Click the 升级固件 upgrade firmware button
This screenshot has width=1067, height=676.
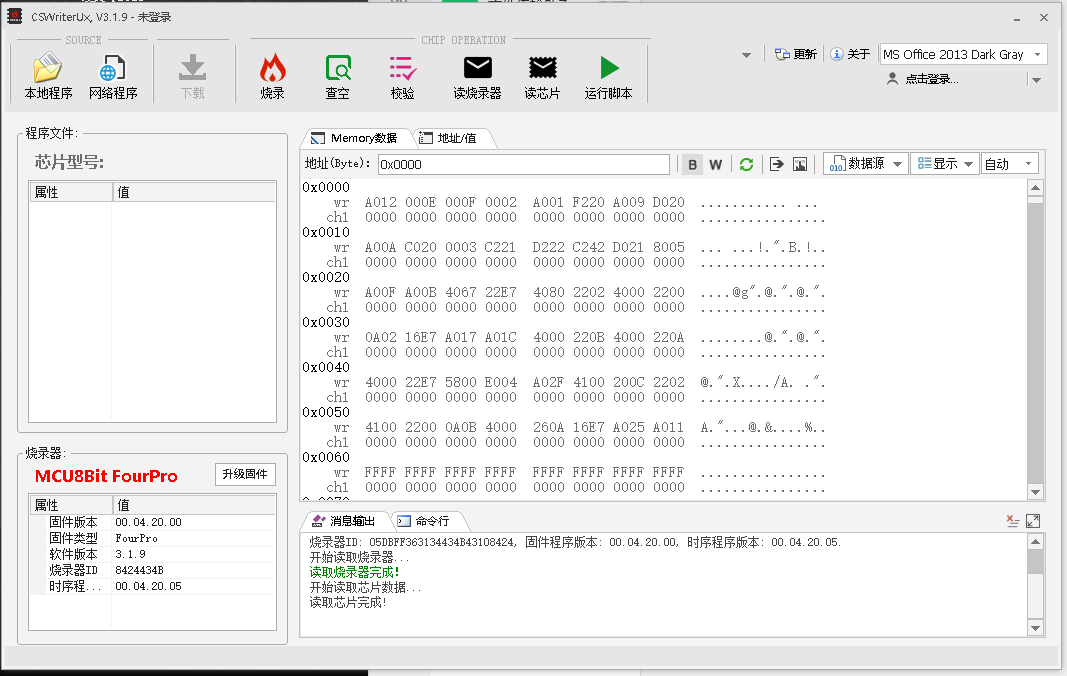[x=245, y=474]
